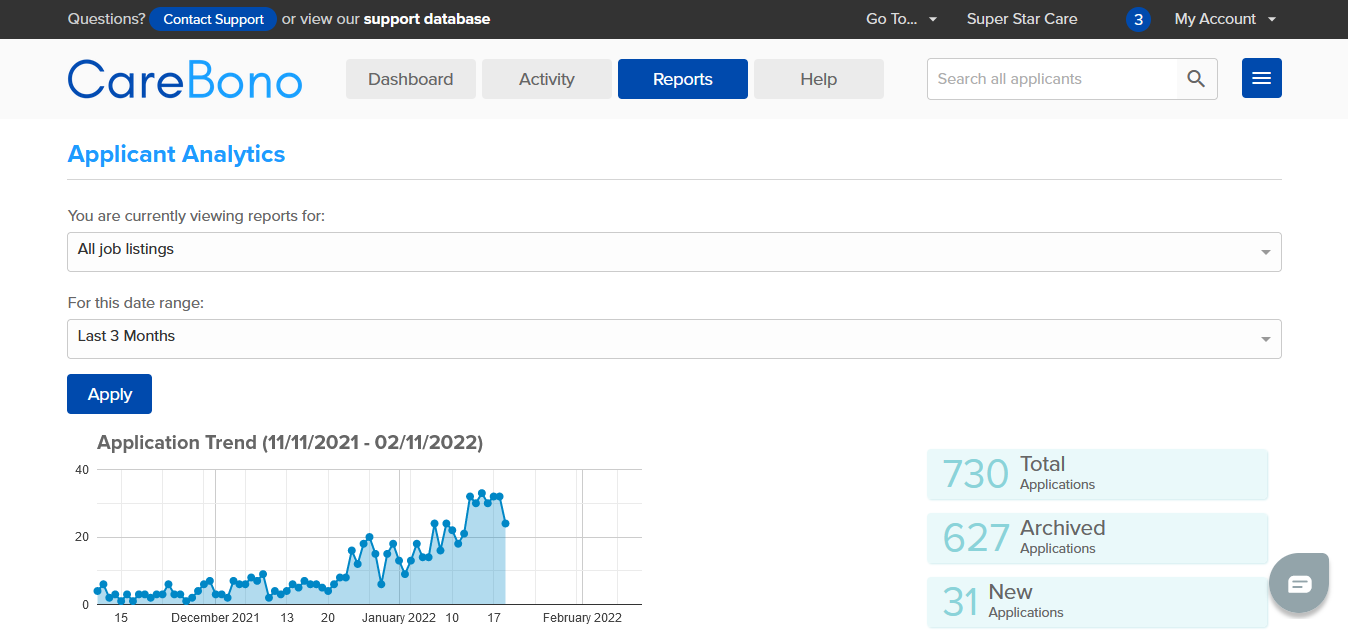Click the 730 Total Applications card
1348x633 pixels.
[1097, 474]
